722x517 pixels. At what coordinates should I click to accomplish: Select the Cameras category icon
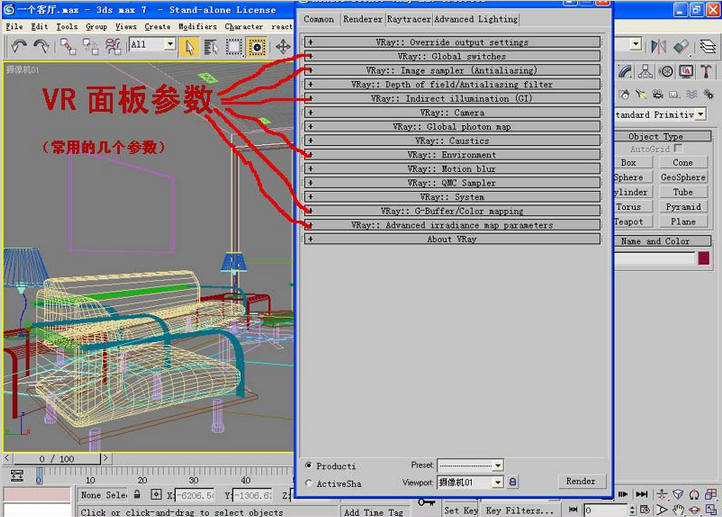(658, 94)
